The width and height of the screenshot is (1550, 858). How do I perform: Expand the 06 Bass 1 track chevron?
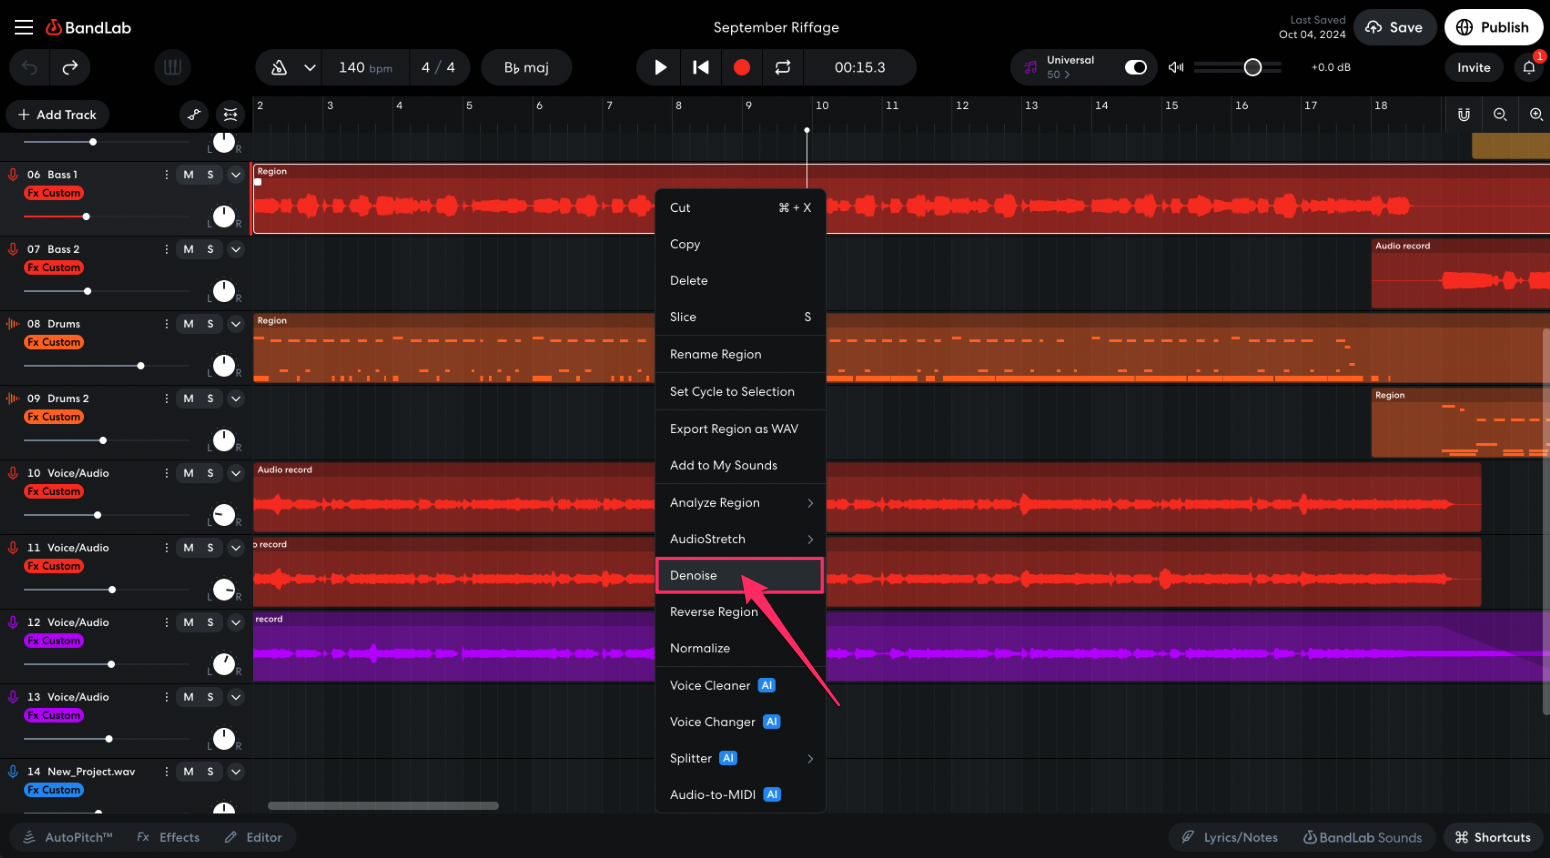coord(236,175)
